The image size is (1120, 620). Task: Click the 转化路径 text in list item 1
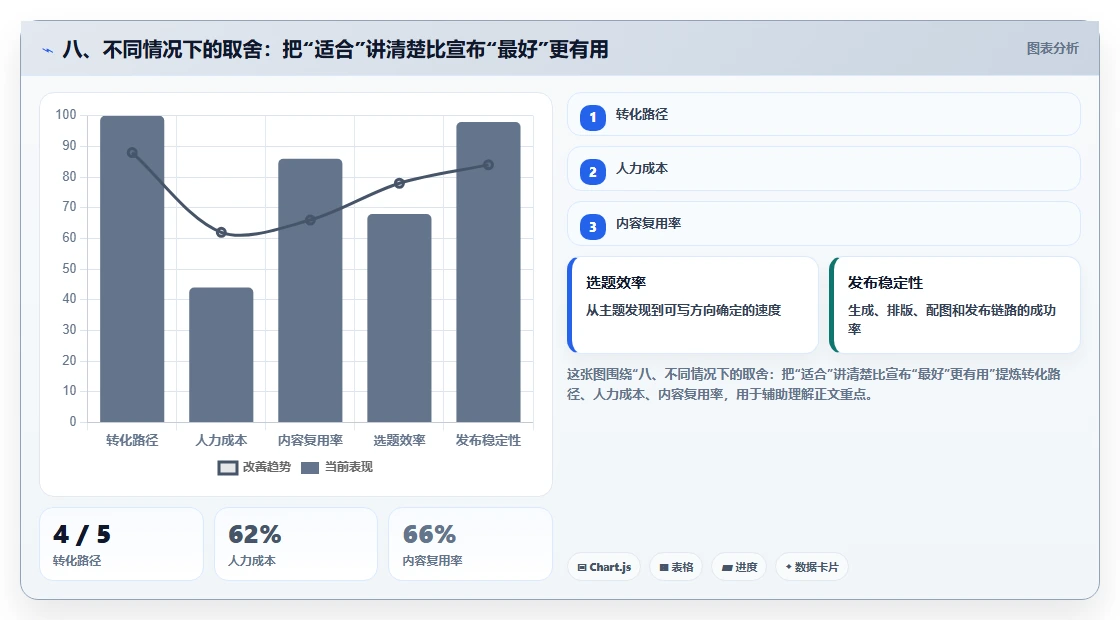642,114
